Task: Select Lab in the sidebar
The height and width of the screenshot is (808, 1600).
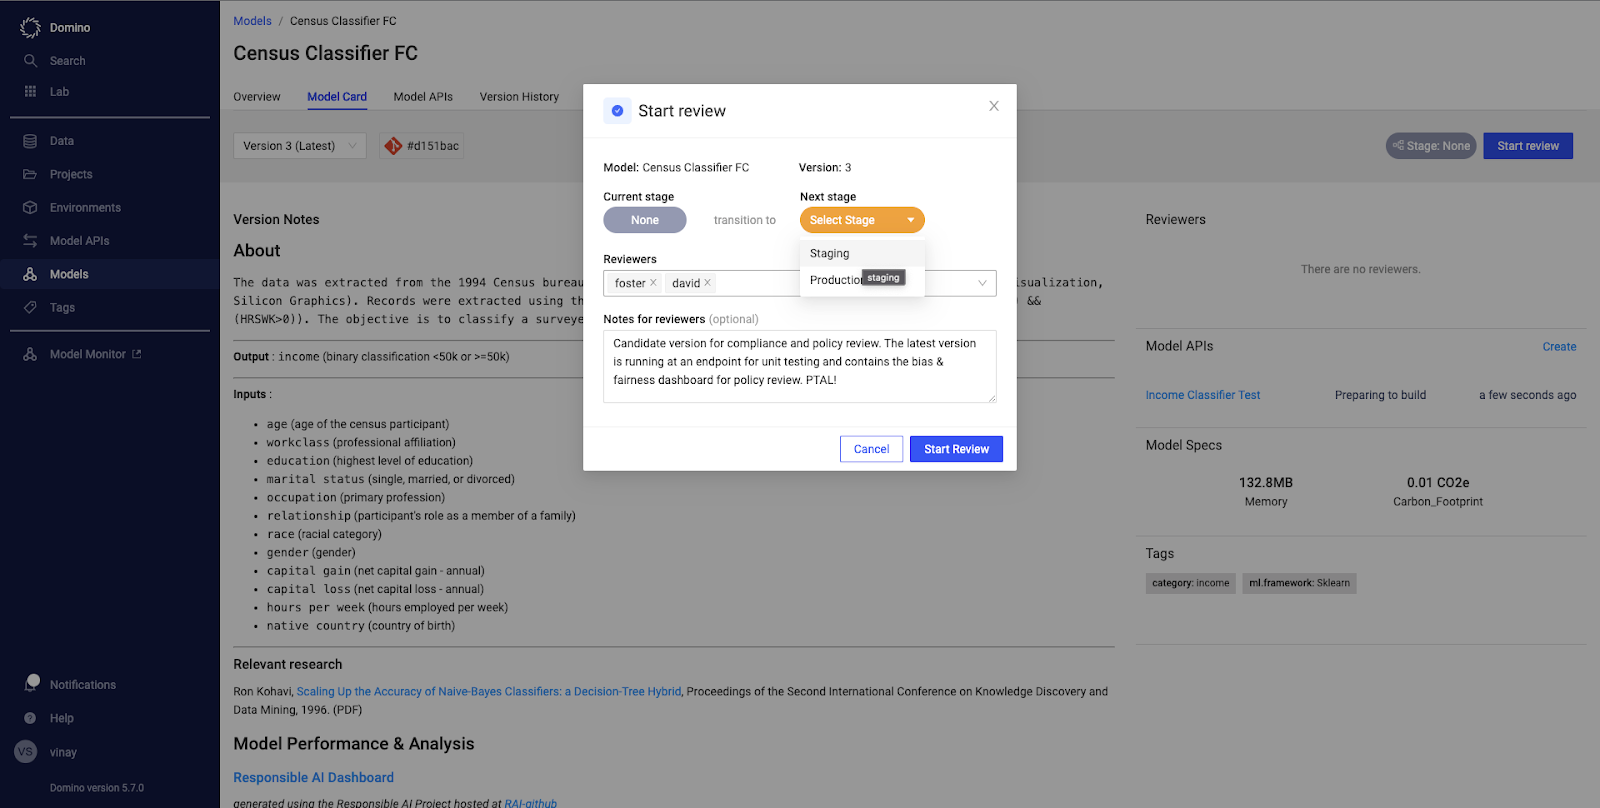Action: [x=60, y=92]
